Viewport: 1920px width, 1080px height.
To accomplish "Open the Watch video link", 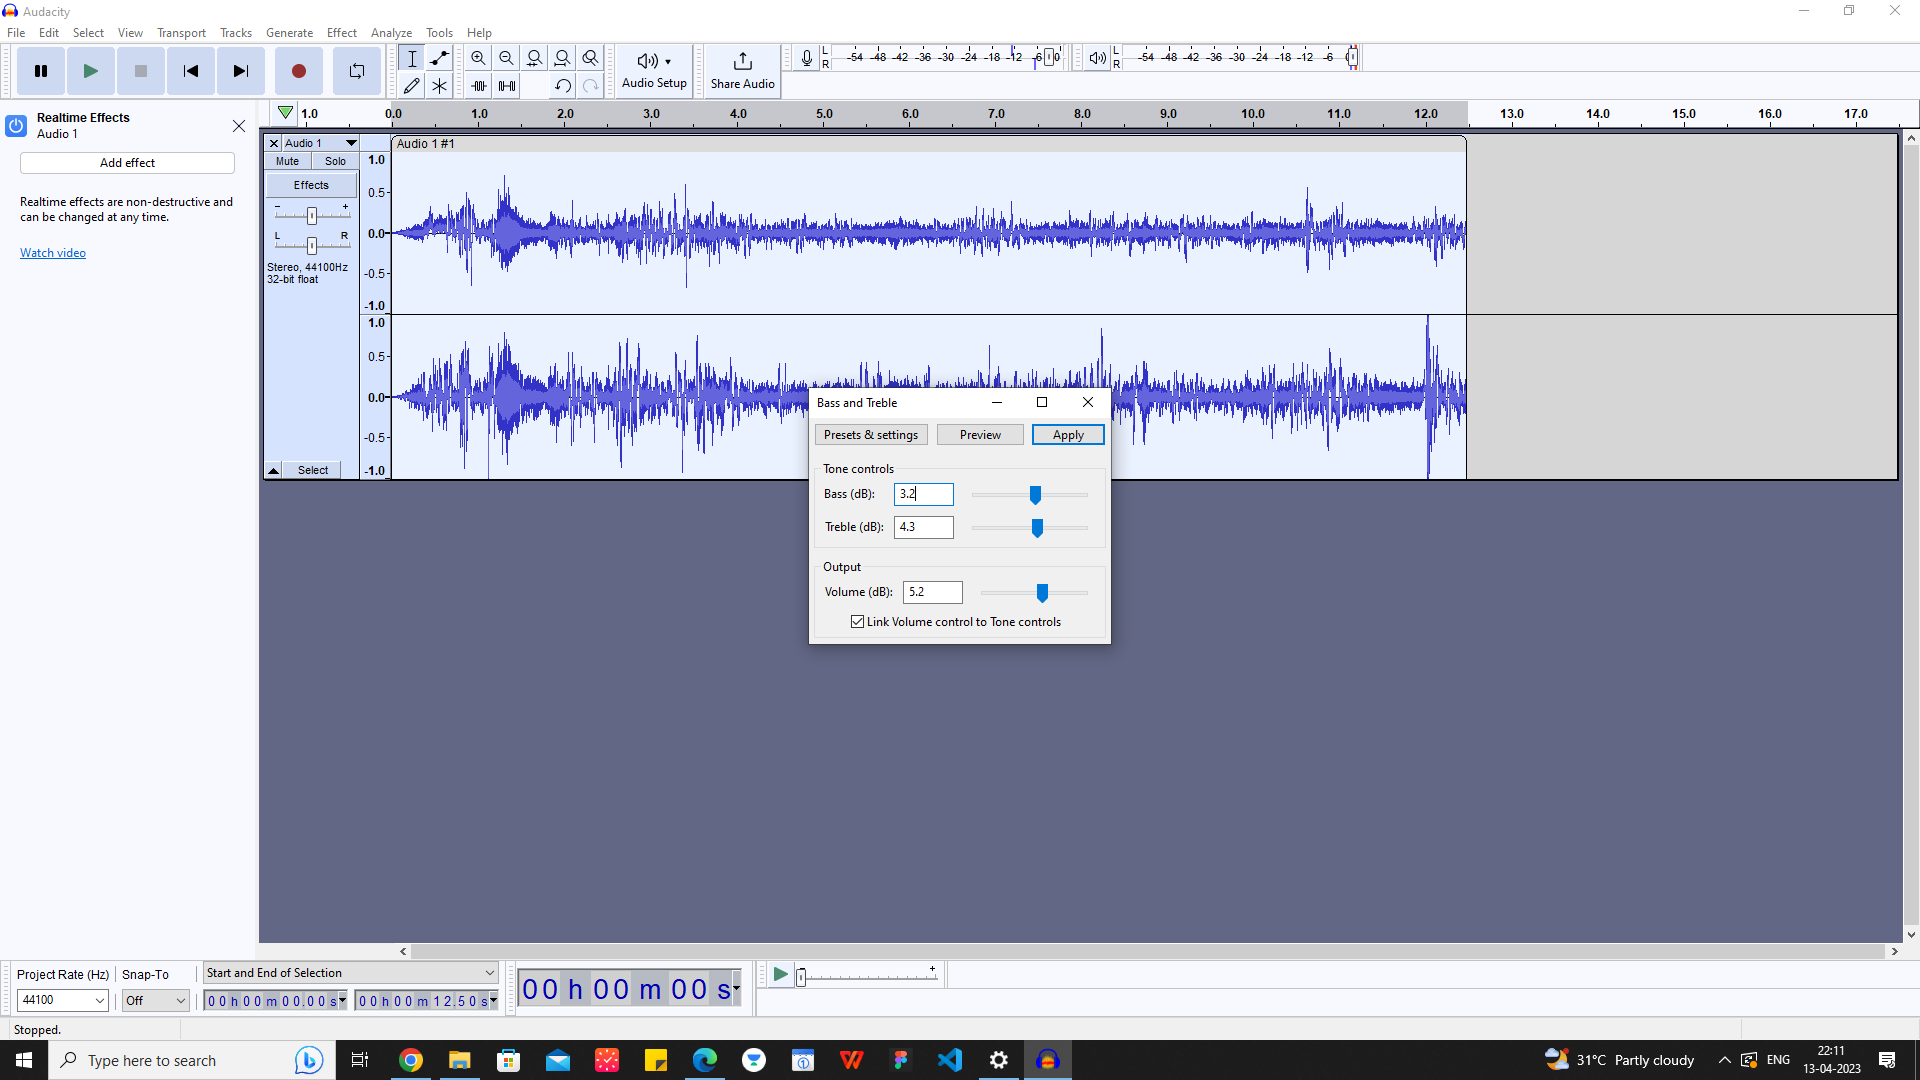I will click(53, 253).
